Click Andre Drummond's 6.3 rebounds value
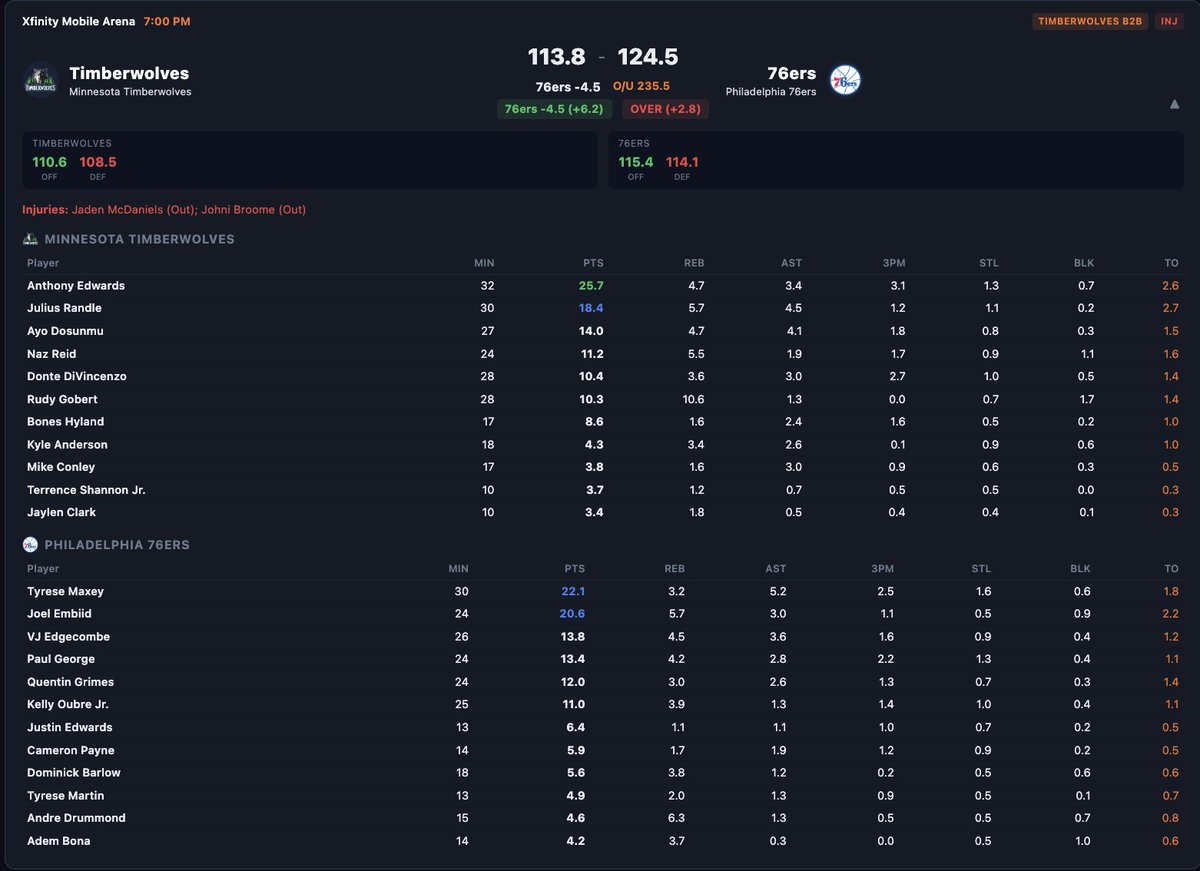 (676, 818)
